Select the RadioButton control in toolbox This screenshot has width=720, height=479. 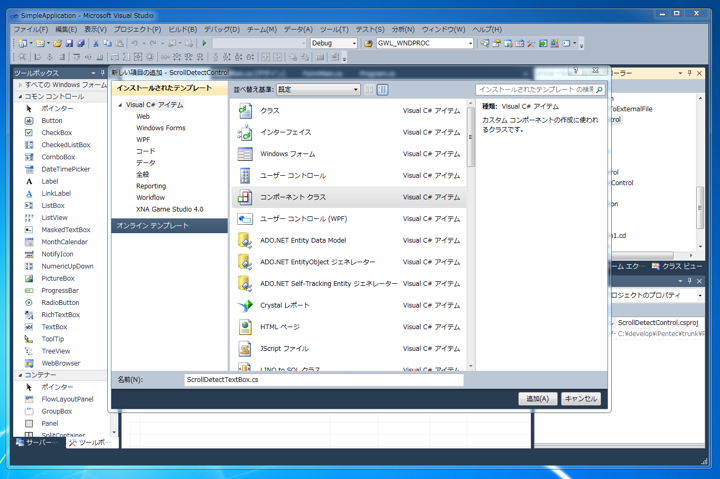[60, 303]
